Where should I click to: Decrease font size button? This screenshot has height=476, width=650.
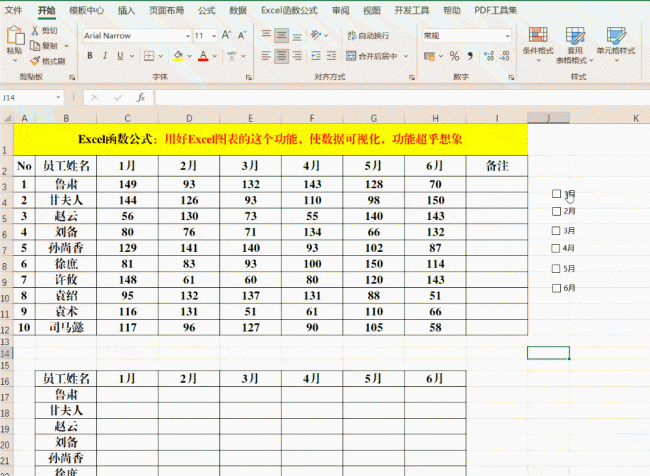[x=243, y=35]
